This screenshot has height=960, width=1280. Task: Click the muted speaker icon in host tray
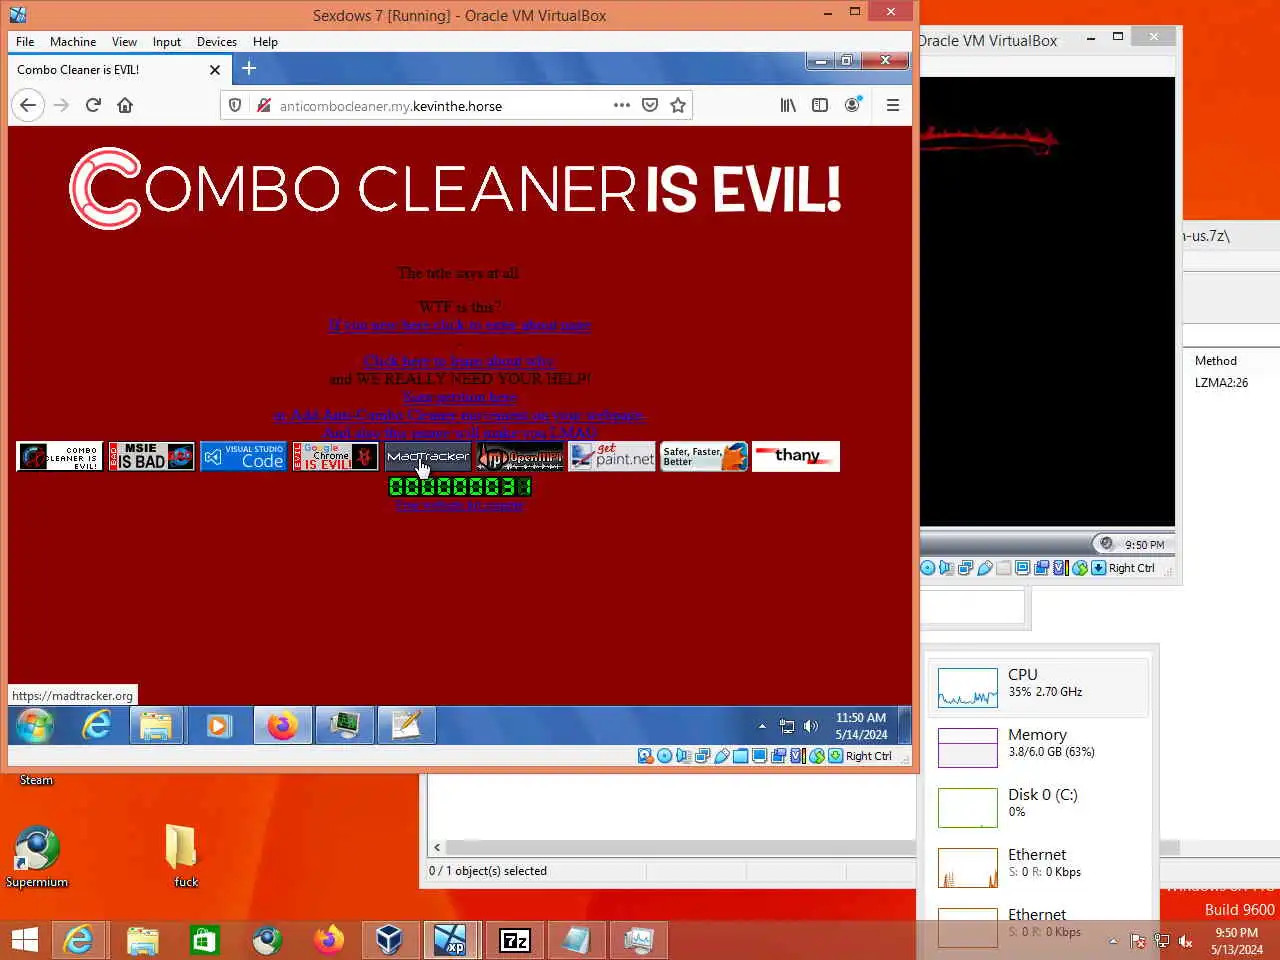(1185, 940)
